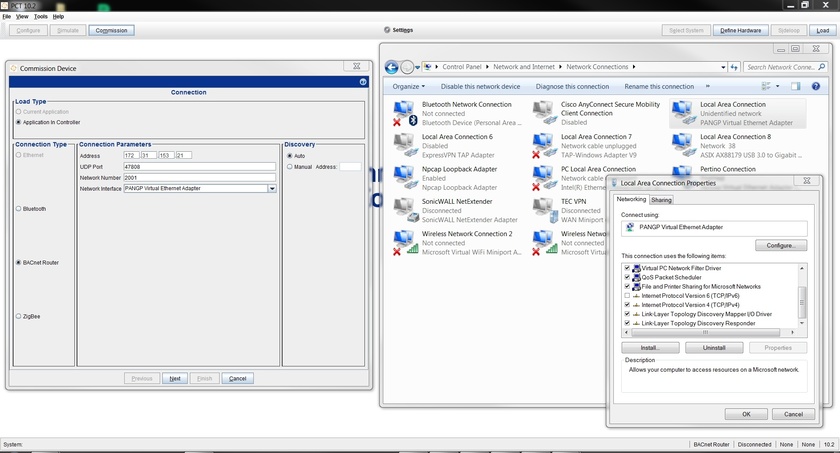Select Wireless Network Connection 2 icon
This screenshot has width=840, height=453.
[x=404, y=243]
